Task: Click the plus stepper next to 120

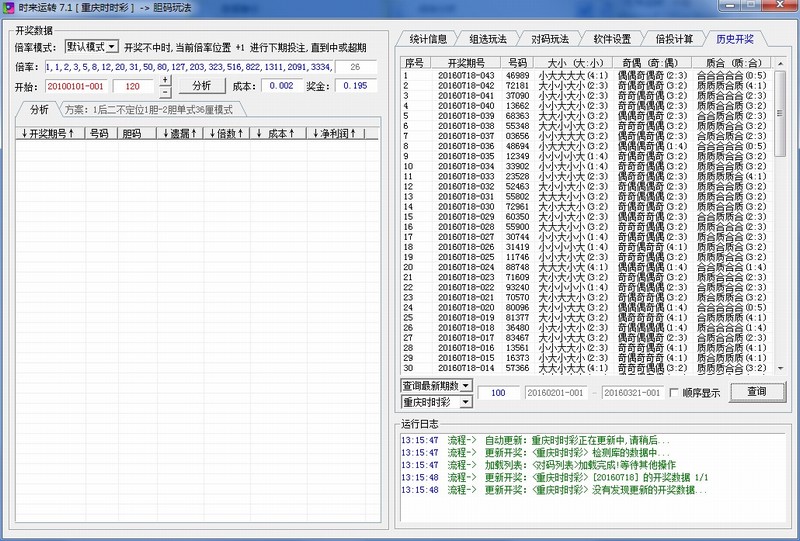Action: click(x=165, y=80)
